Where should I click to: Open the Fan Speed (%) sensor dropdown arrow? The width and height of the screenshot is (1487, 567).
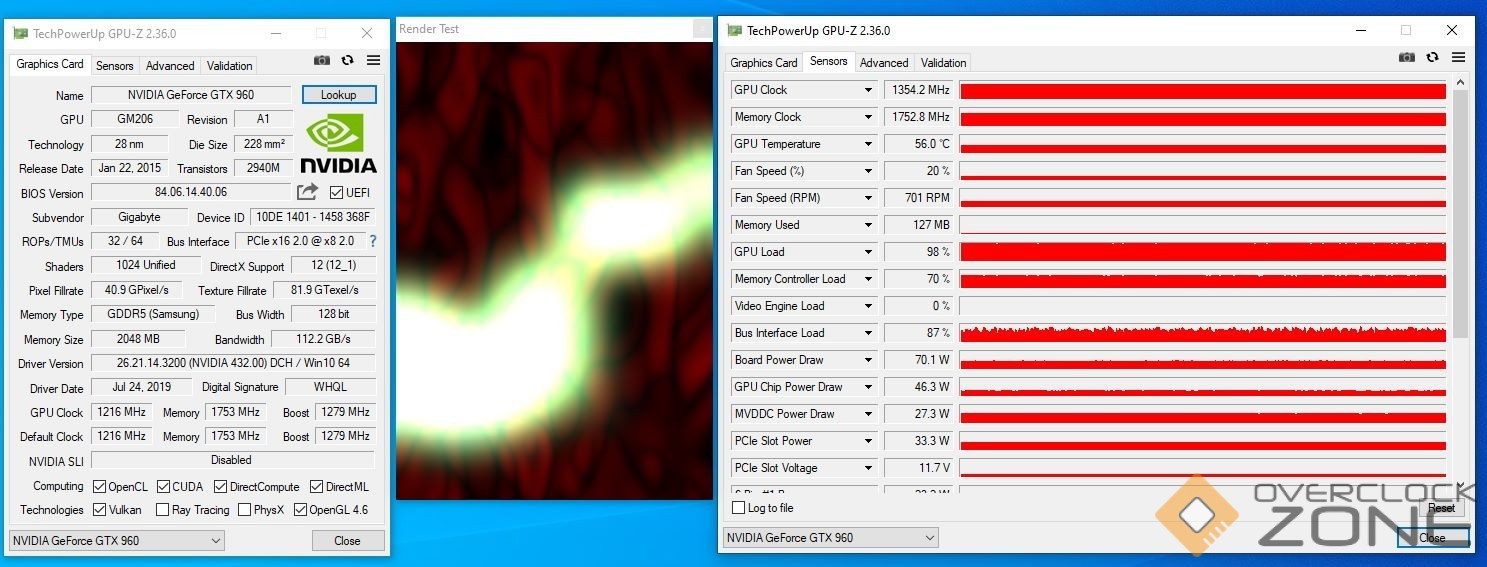click(868, 171)
